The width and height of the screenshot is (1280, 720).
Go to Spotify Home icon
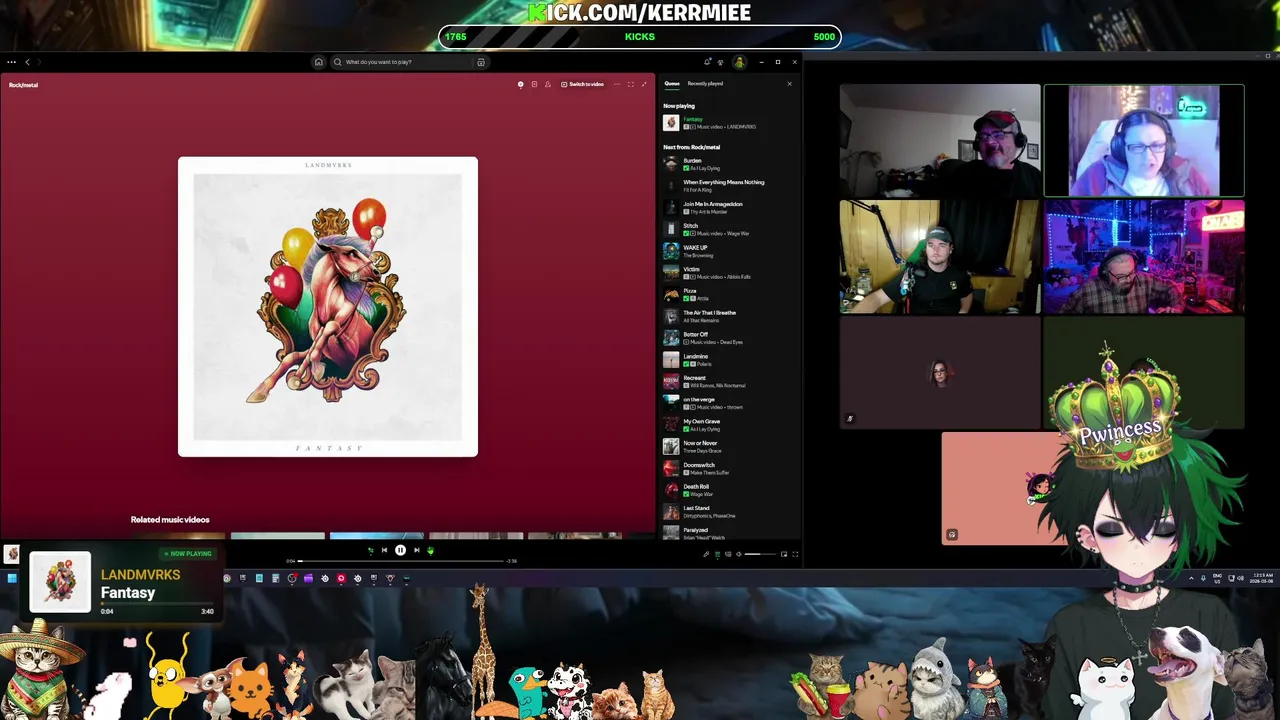[319, 62]
